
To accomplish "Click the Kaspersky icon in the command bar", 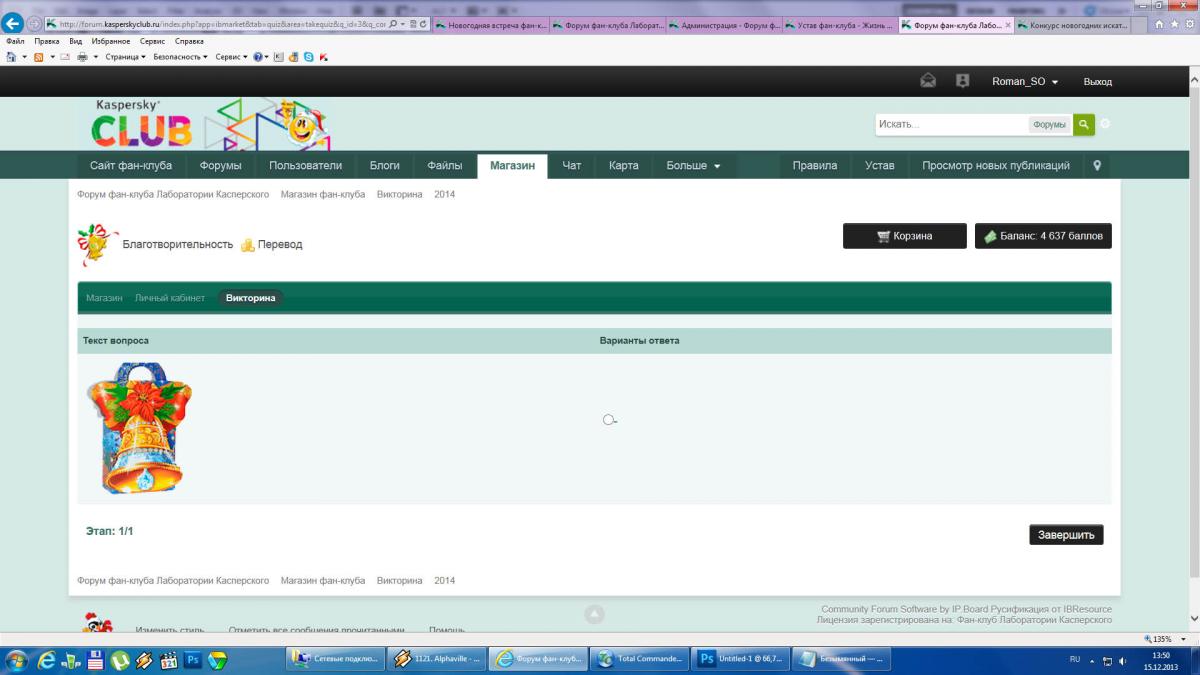I will click(323, 57).
